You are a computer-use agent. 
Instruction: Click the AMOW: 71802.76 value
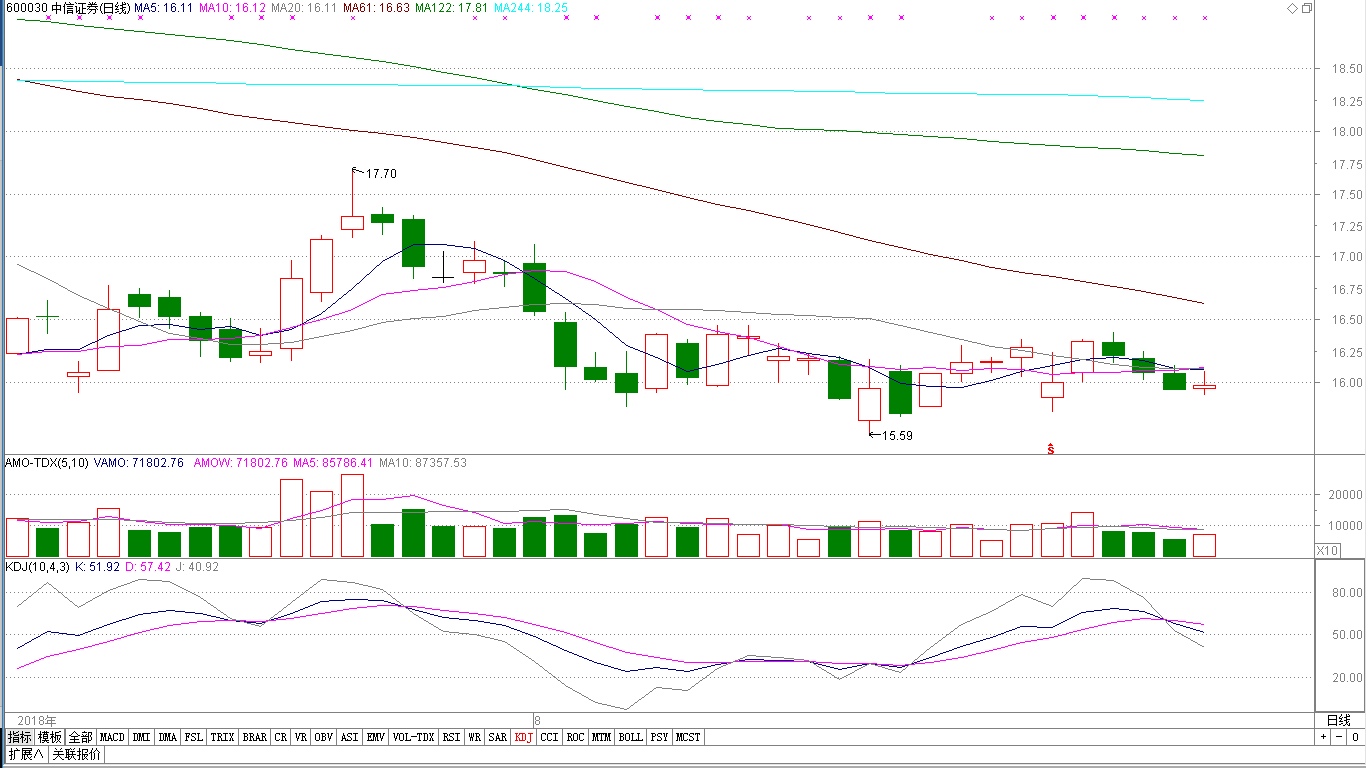(241, 463)
